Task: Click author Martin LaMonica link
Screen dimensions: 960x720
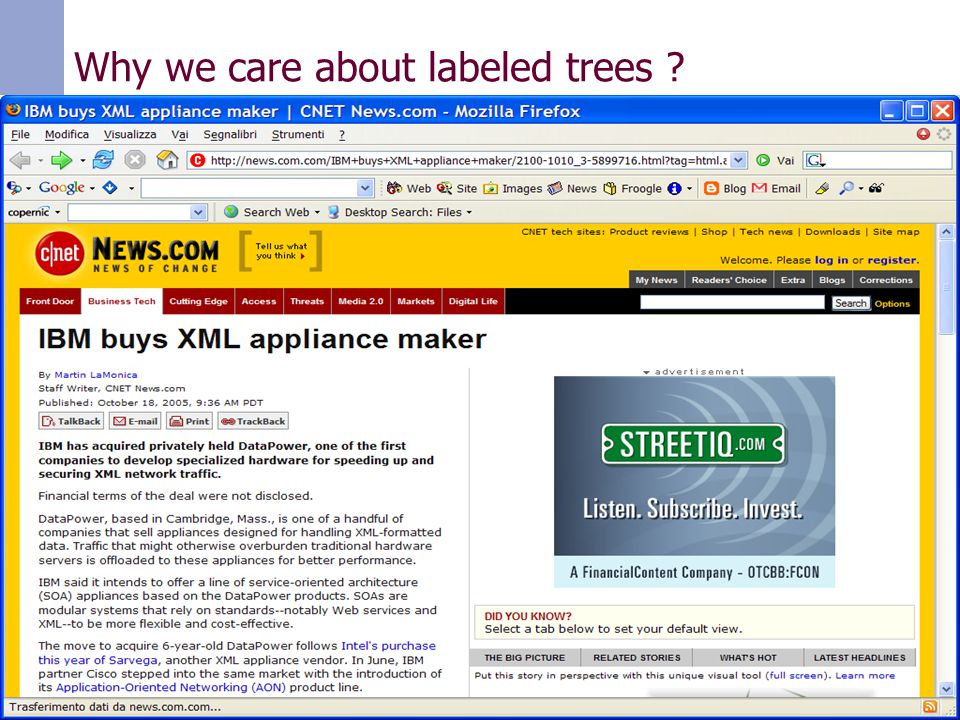Action: click(x=96, y=375)
